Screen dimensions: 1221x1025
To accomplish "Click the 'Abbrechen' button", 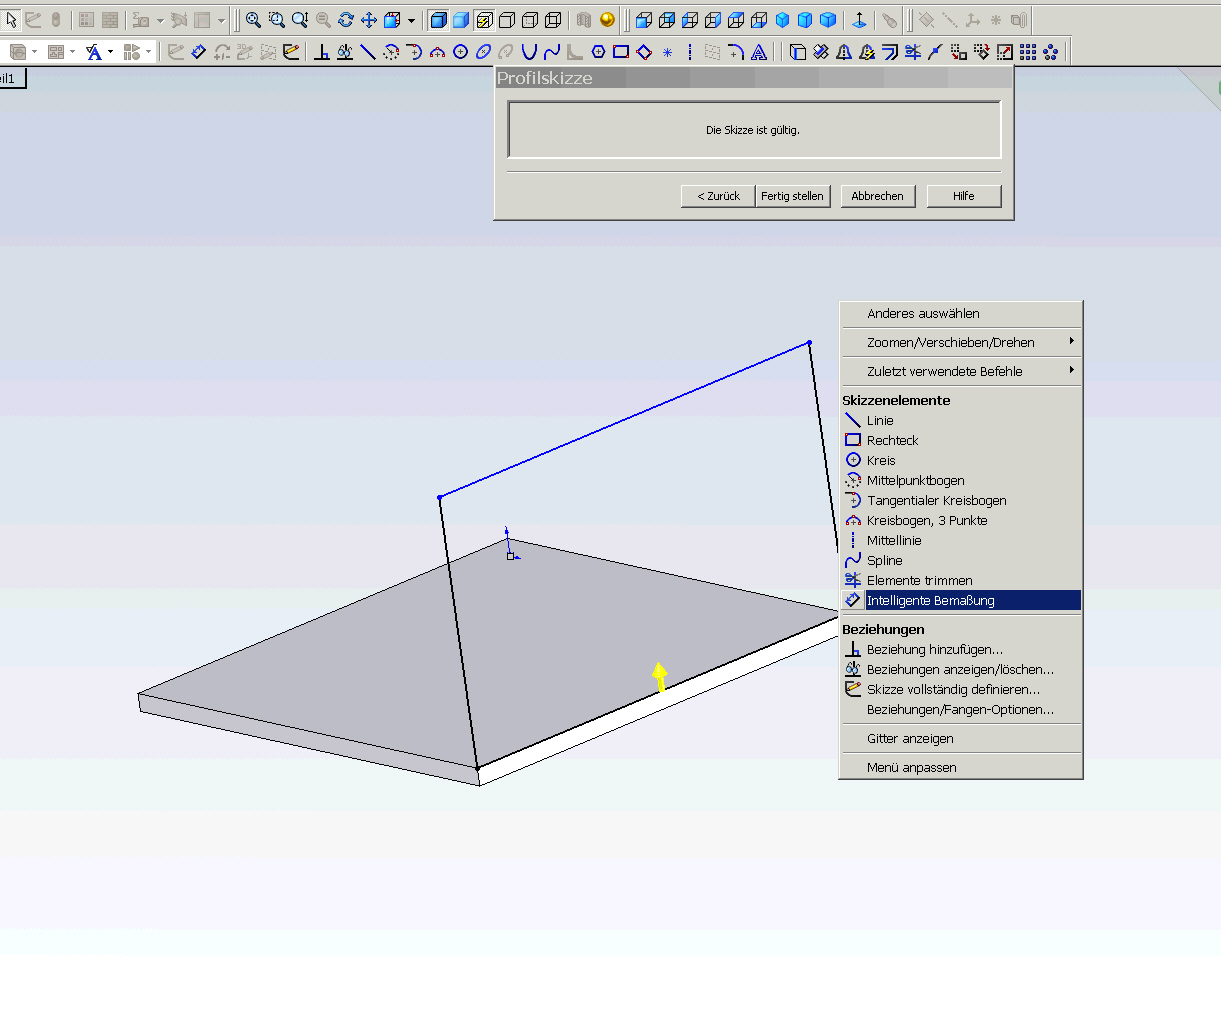I will [x=877, y=196].
